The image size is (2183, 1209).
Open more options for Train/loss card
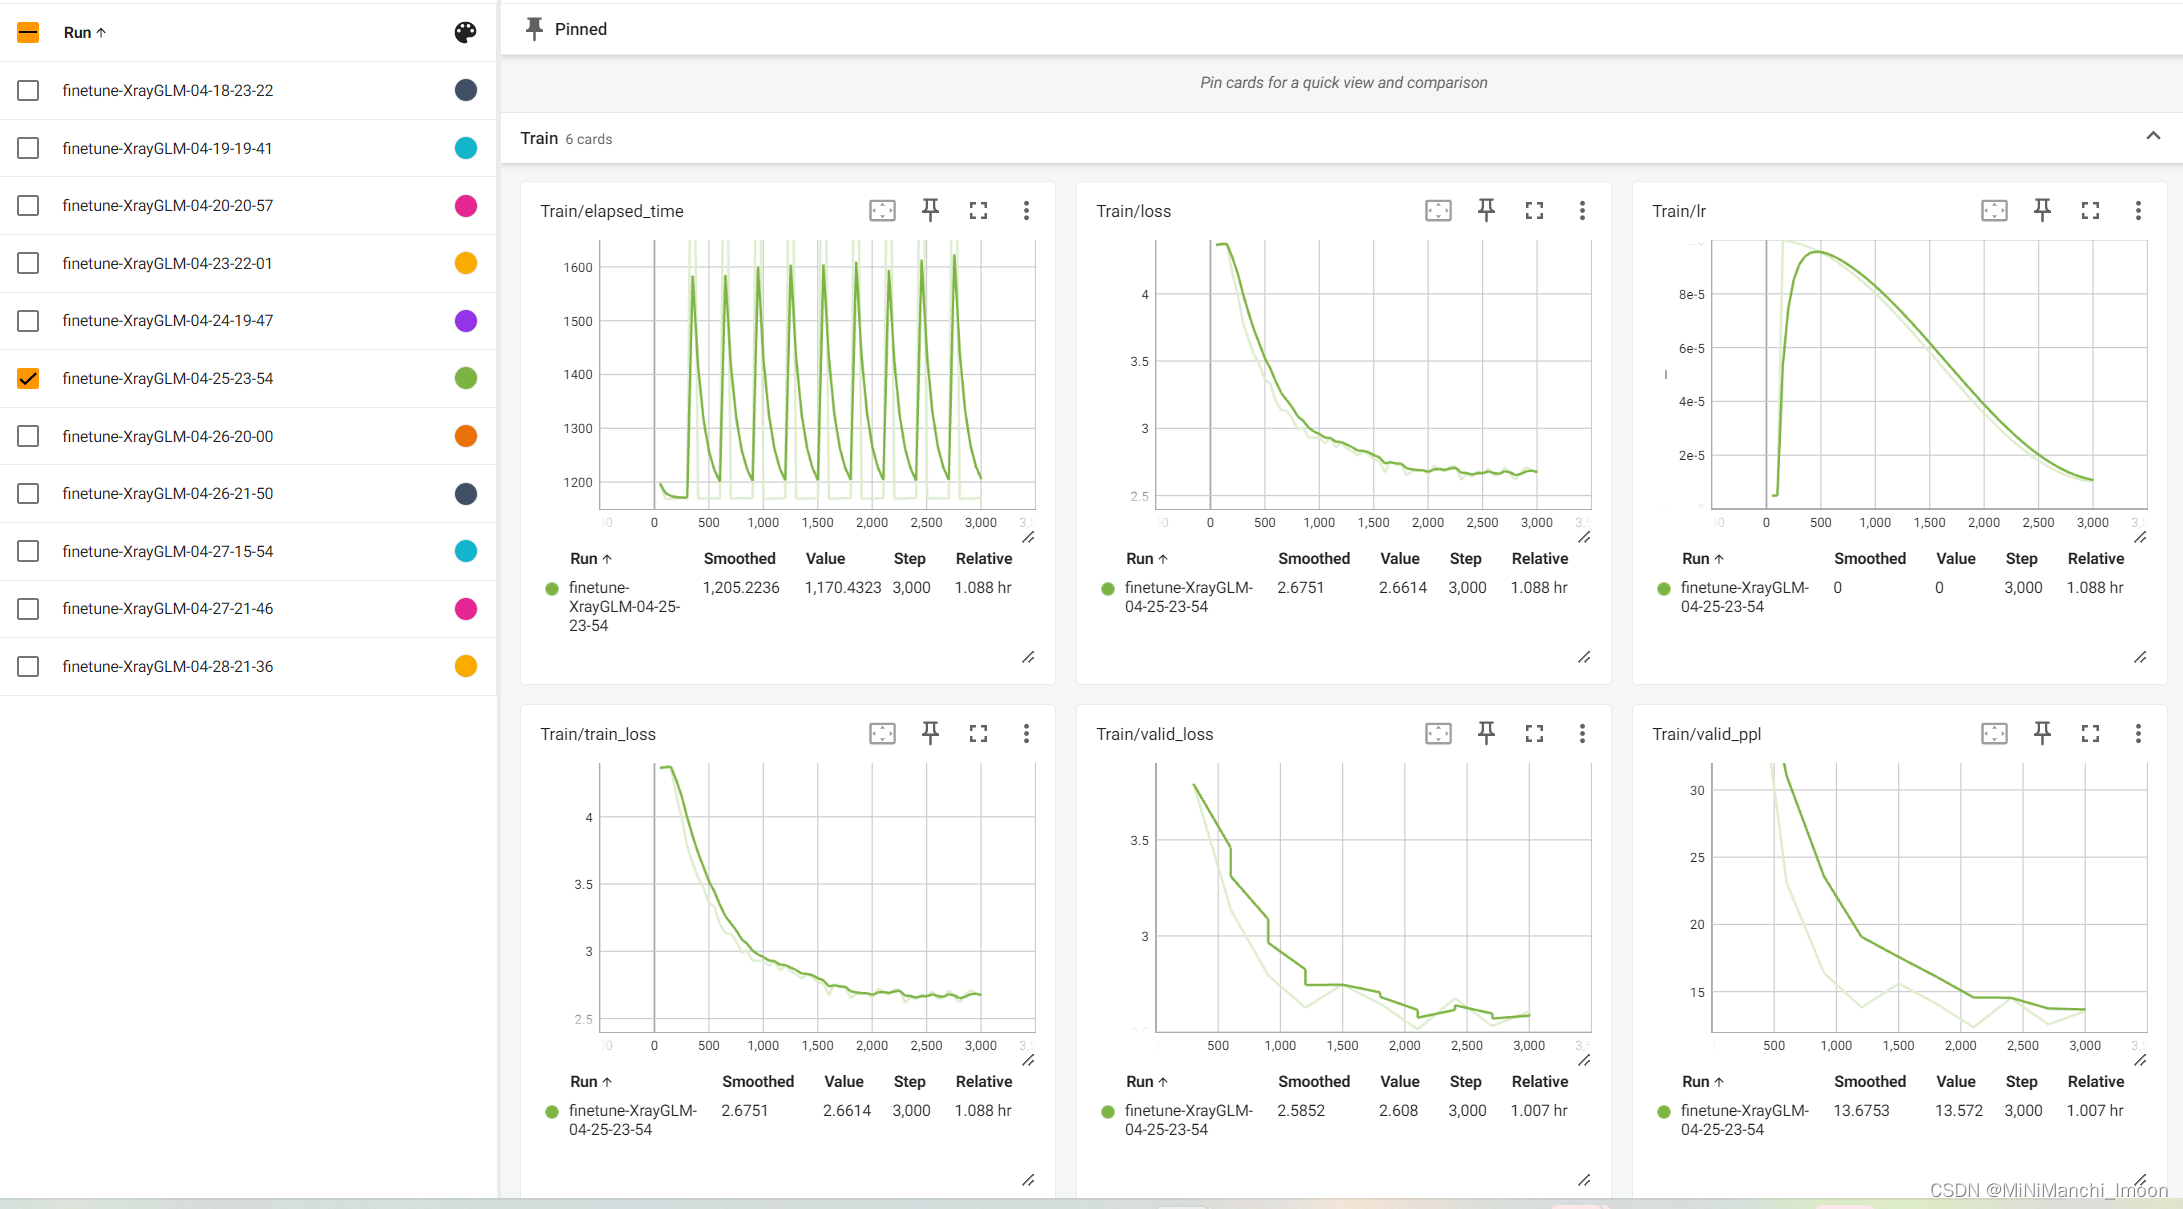pos(1582,210)
